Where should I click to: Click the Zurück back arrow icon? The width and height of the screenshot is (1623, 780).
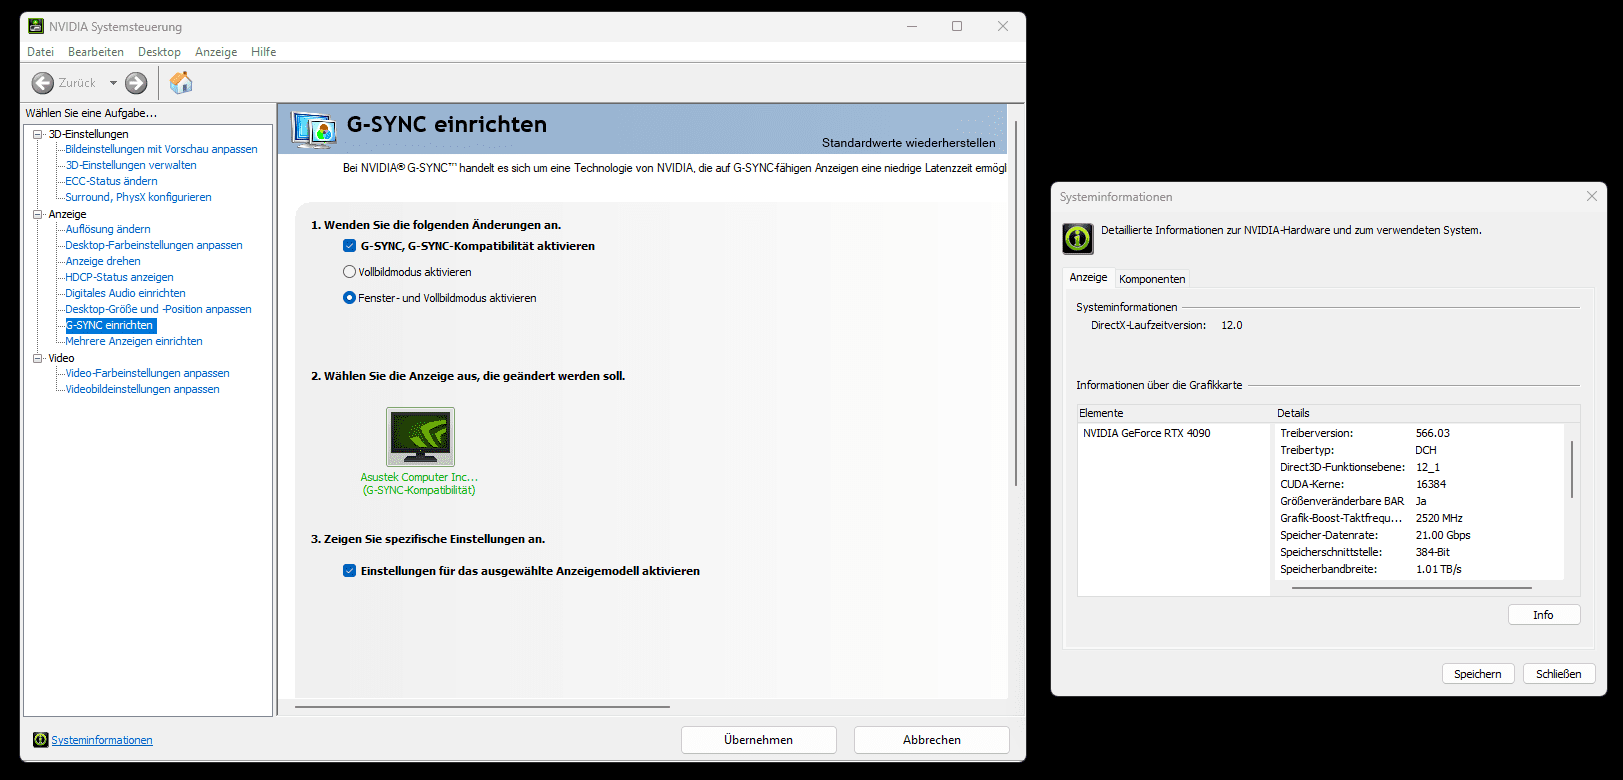(x=42, y=83)
